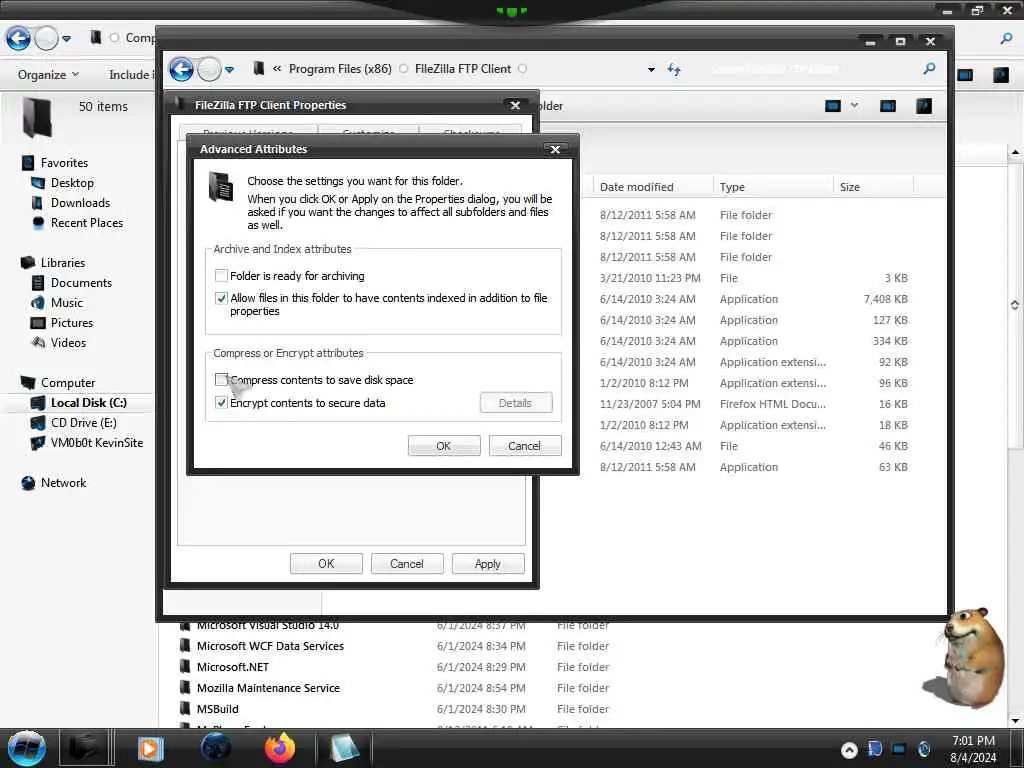Close the Advanced Attributes dialog
Viewport: 1024px width, 768px height.
pos(555,150)
